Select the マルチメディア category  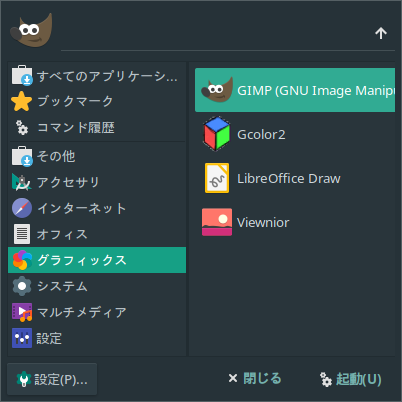click(x=97, y=312)
